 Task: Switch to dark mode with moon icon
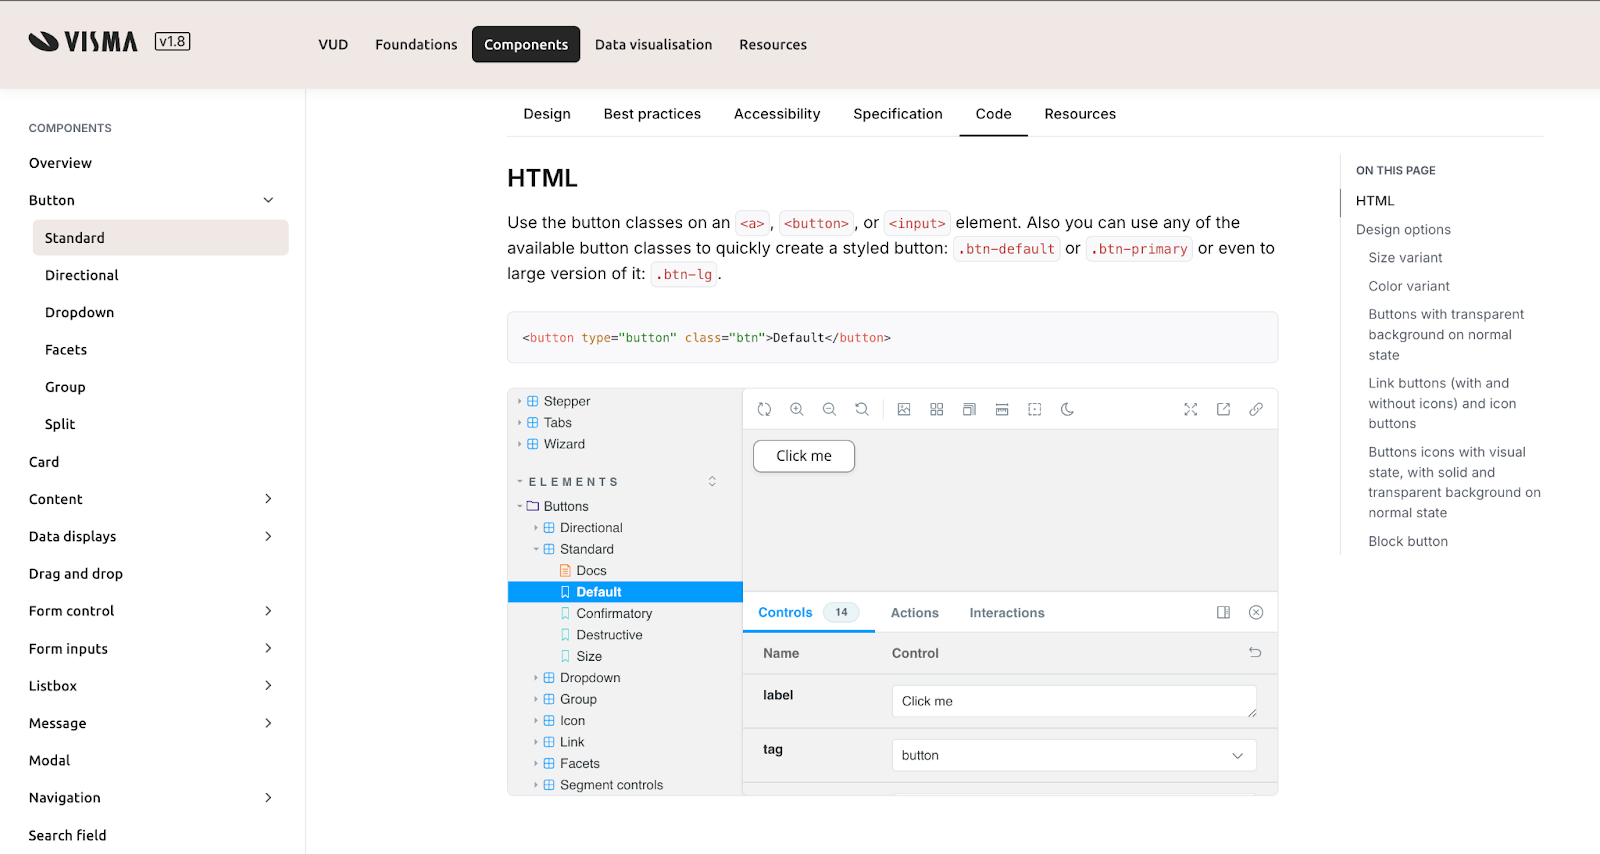coord(1067,409)
